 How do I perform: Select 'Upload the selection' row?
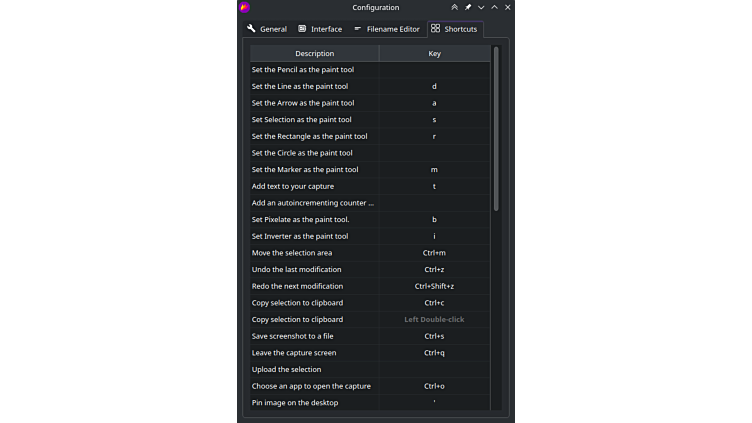[286, 370]
